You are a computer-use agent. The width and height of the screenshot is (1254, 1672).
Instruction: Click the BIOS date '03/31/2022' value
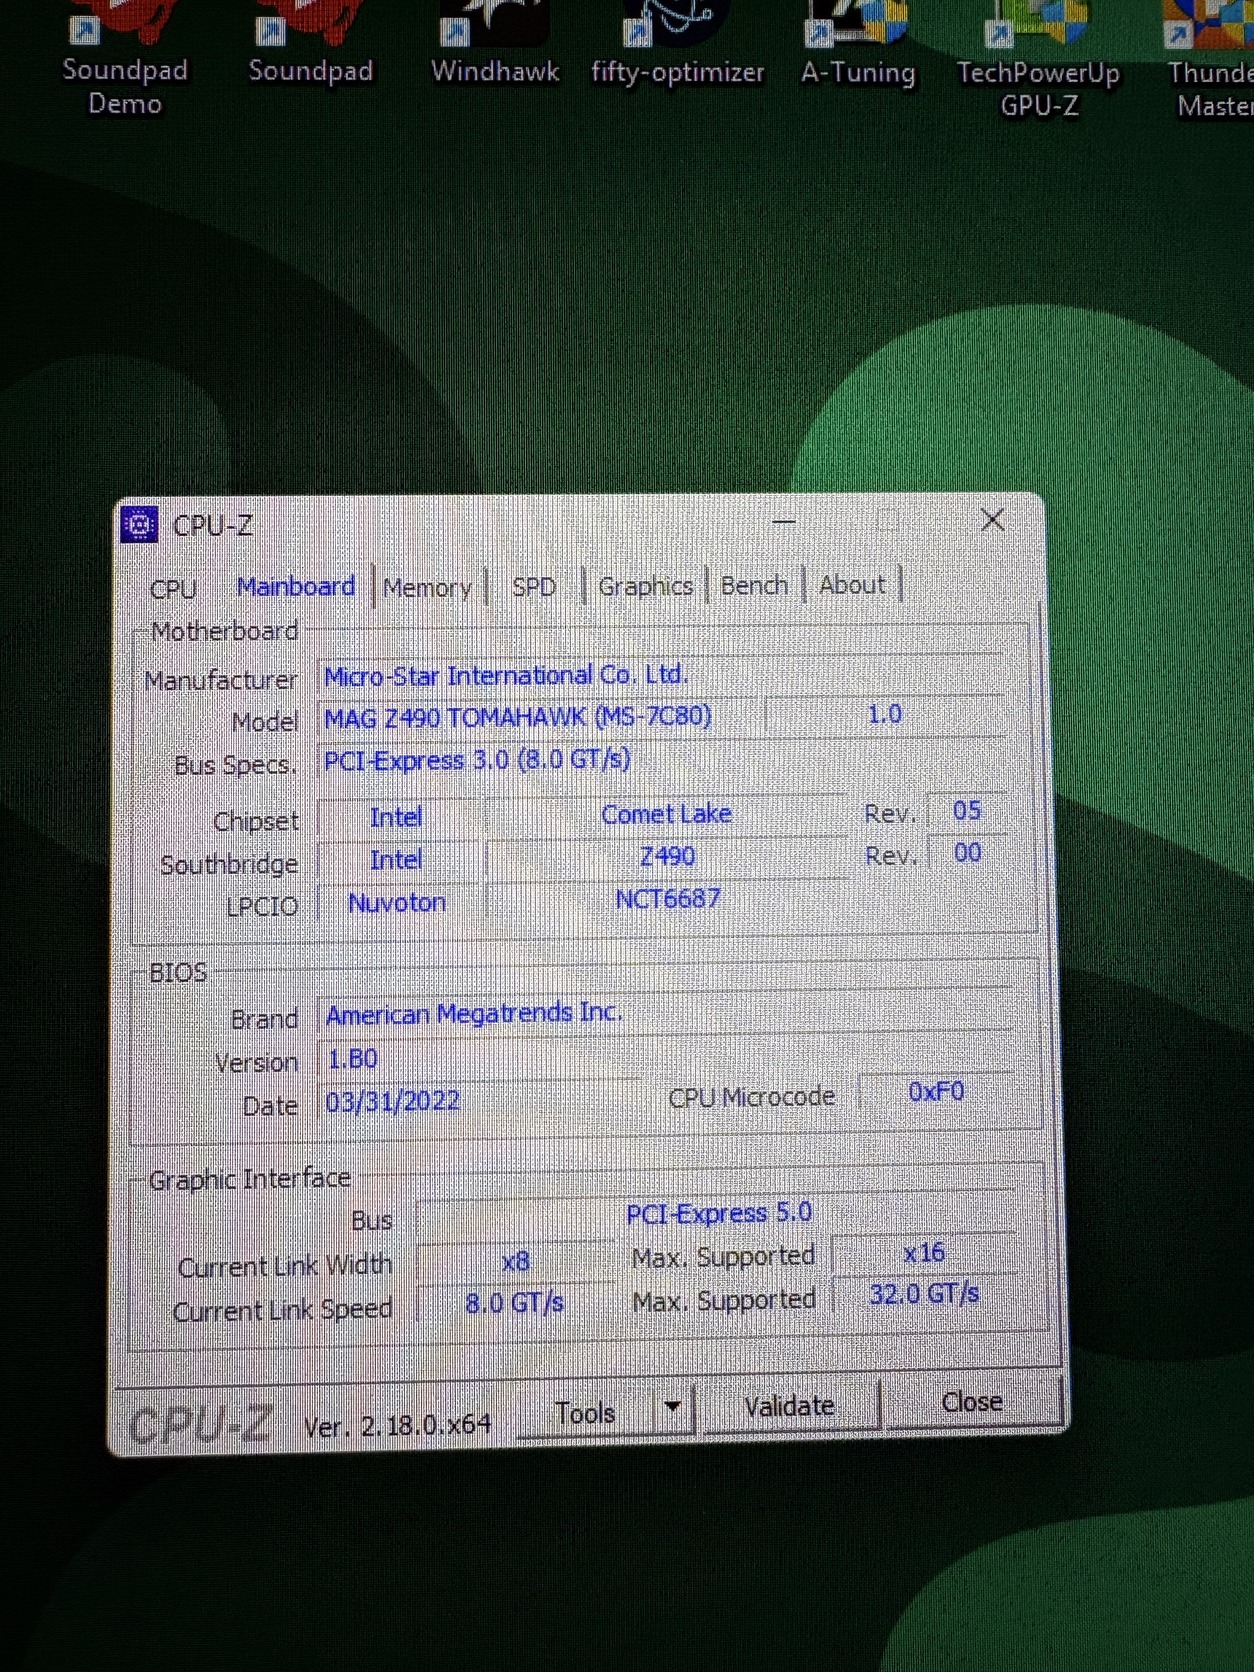pos(393,1102)
